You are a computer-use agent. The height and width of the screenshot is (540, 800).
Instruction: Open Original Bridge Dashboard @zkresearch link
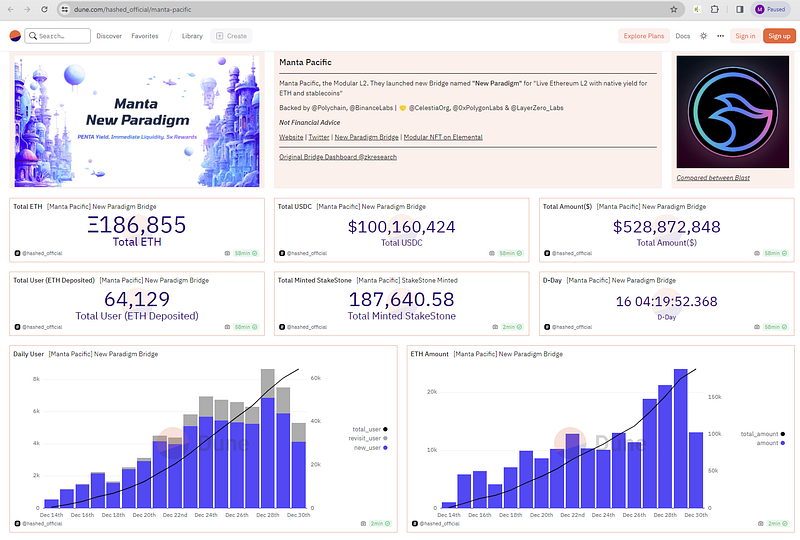(338, 157)
